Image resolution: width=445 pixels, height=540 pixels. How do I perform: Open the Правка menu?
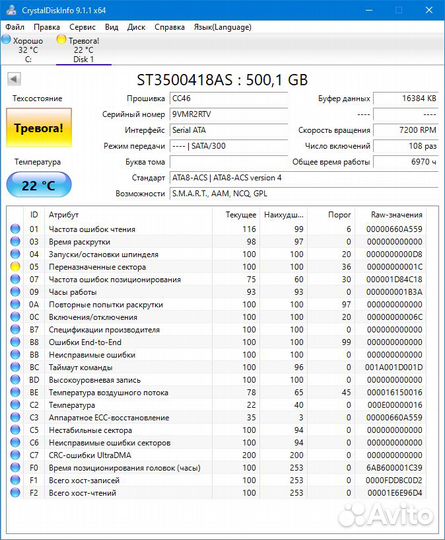coord(46,27)
